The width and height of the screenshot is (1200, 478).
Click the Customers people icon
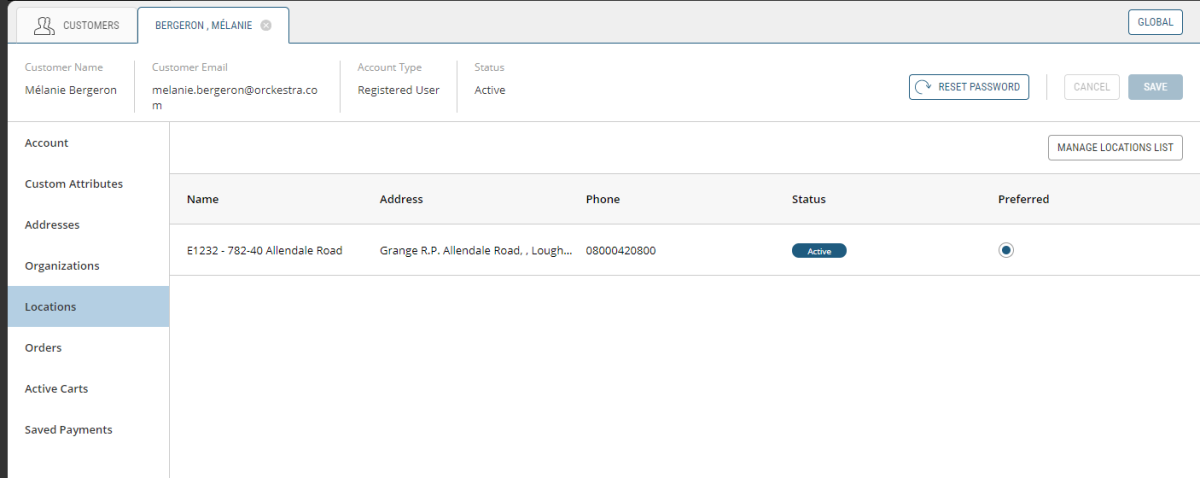(x=44, y=25)
